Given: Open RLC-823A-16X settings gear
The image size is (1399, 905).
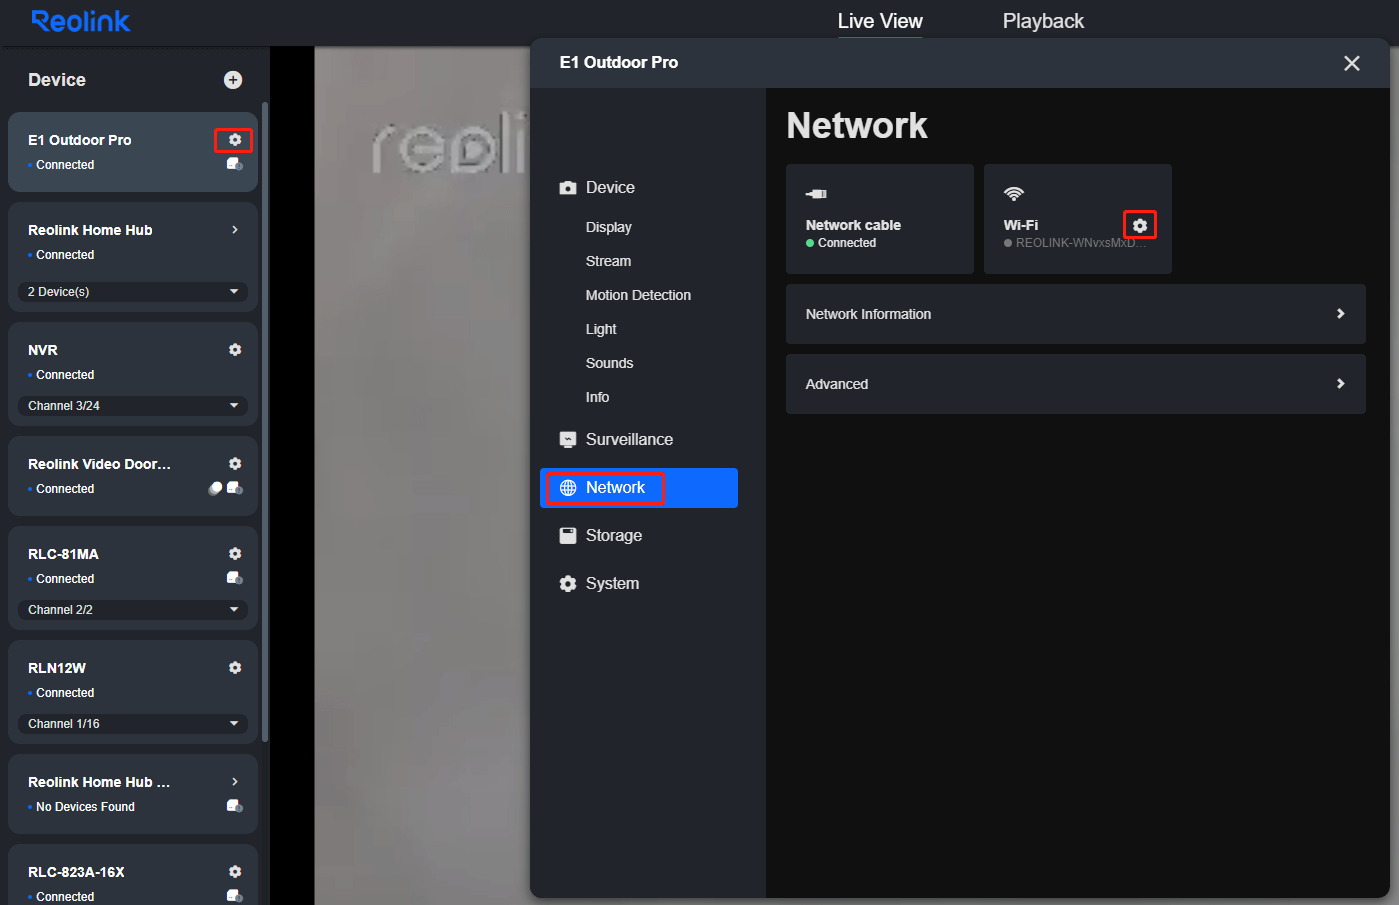Looking at the screenshot, I should coord(235,872).
